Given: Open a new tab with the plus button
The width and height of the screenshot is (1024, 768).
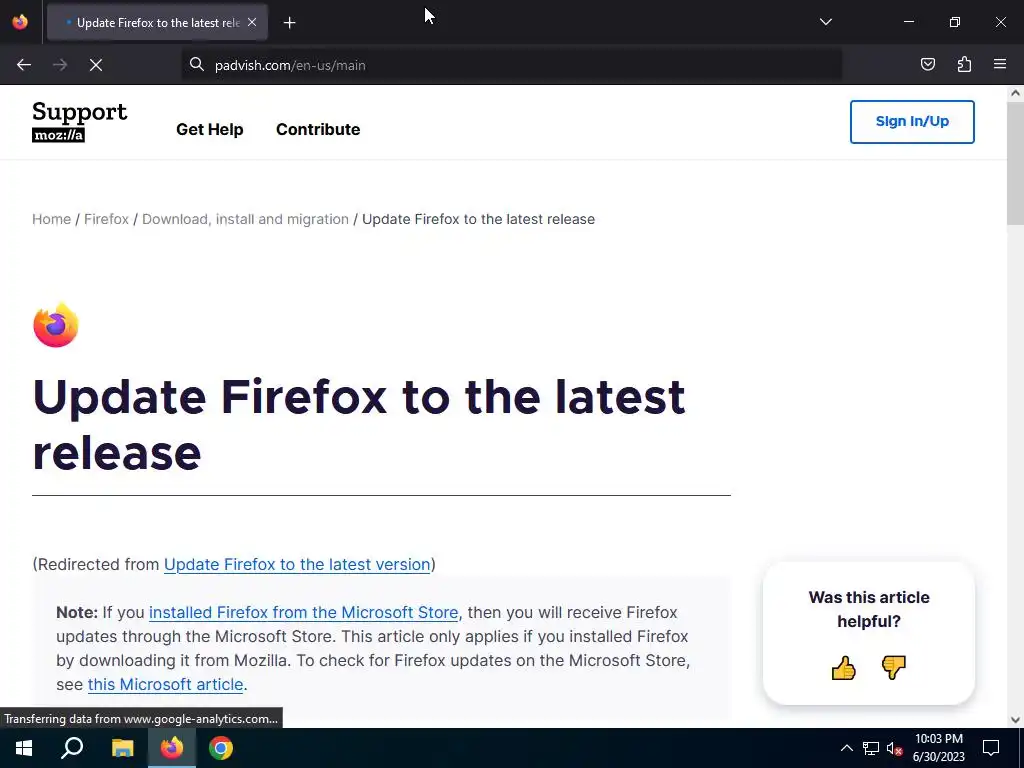Looking at the screenshot, I should pos(289,23).
